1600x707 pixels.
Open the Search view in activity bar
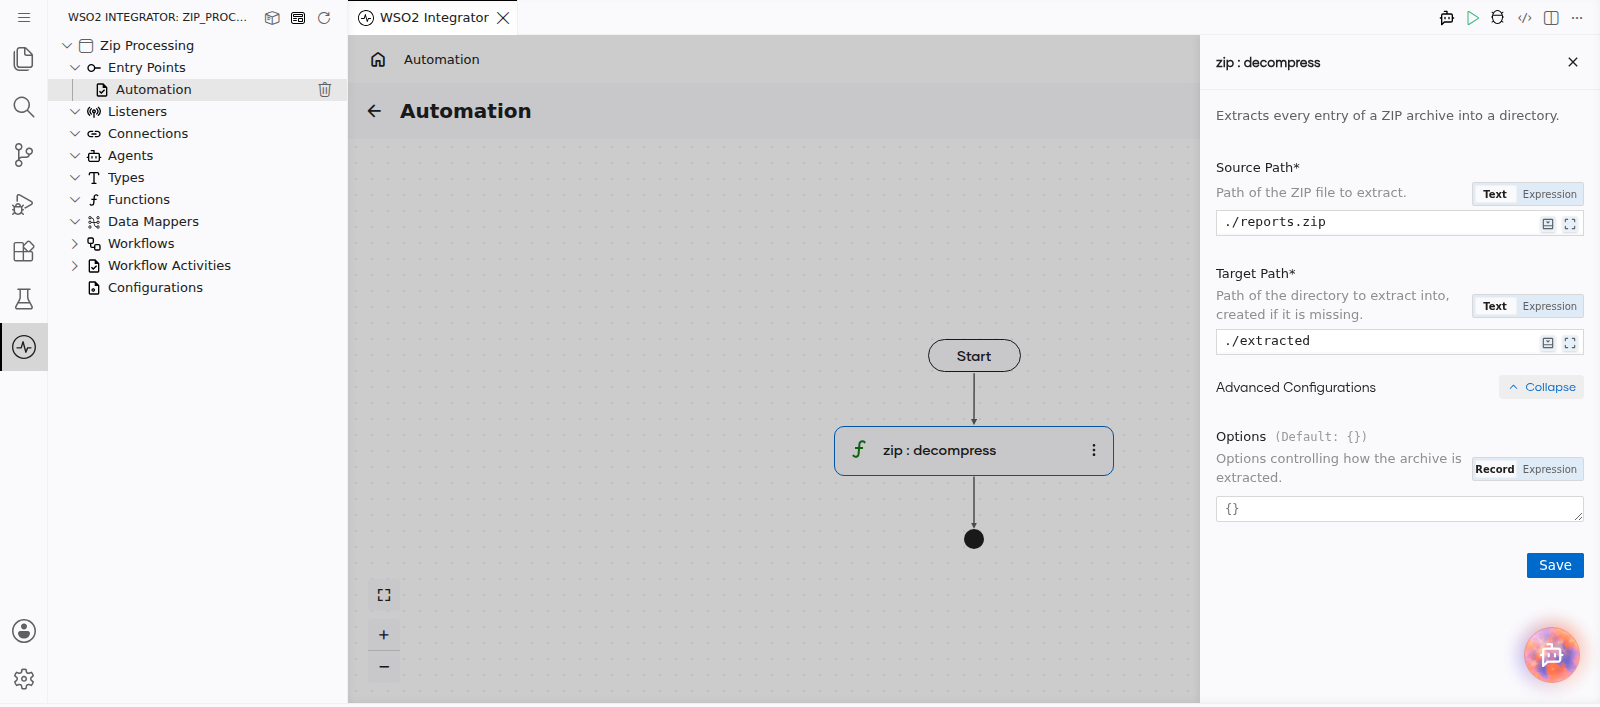(x=24, y=107)
